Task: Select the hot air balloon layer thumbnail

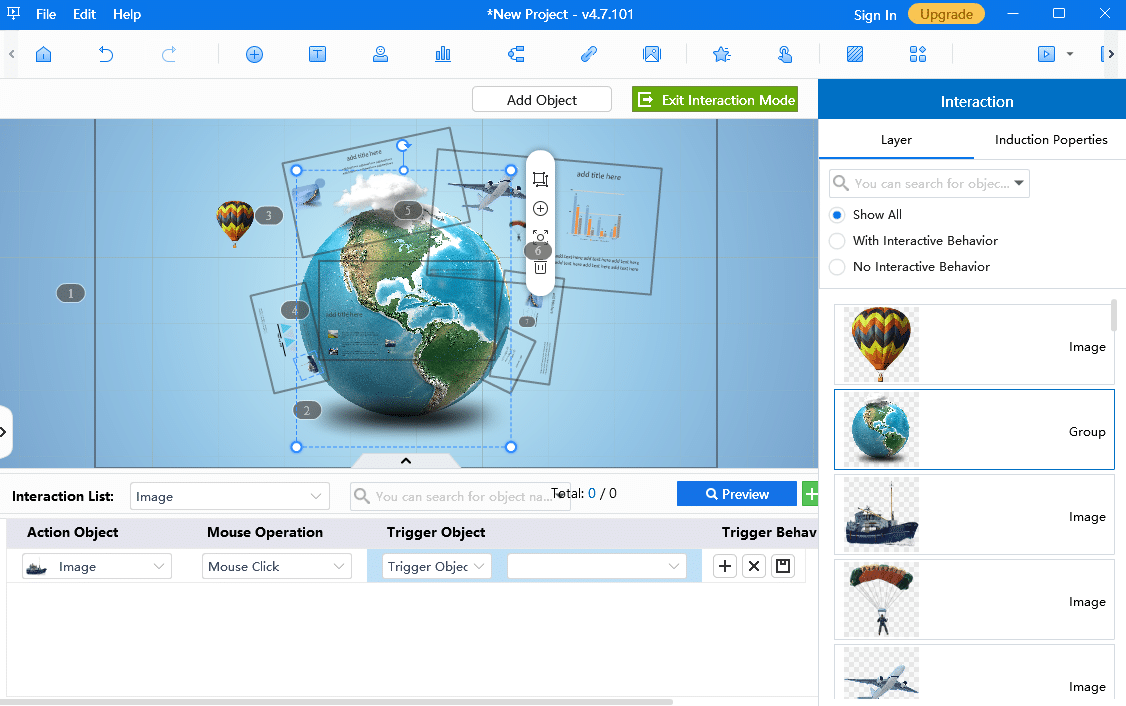Action: [879, 345]
